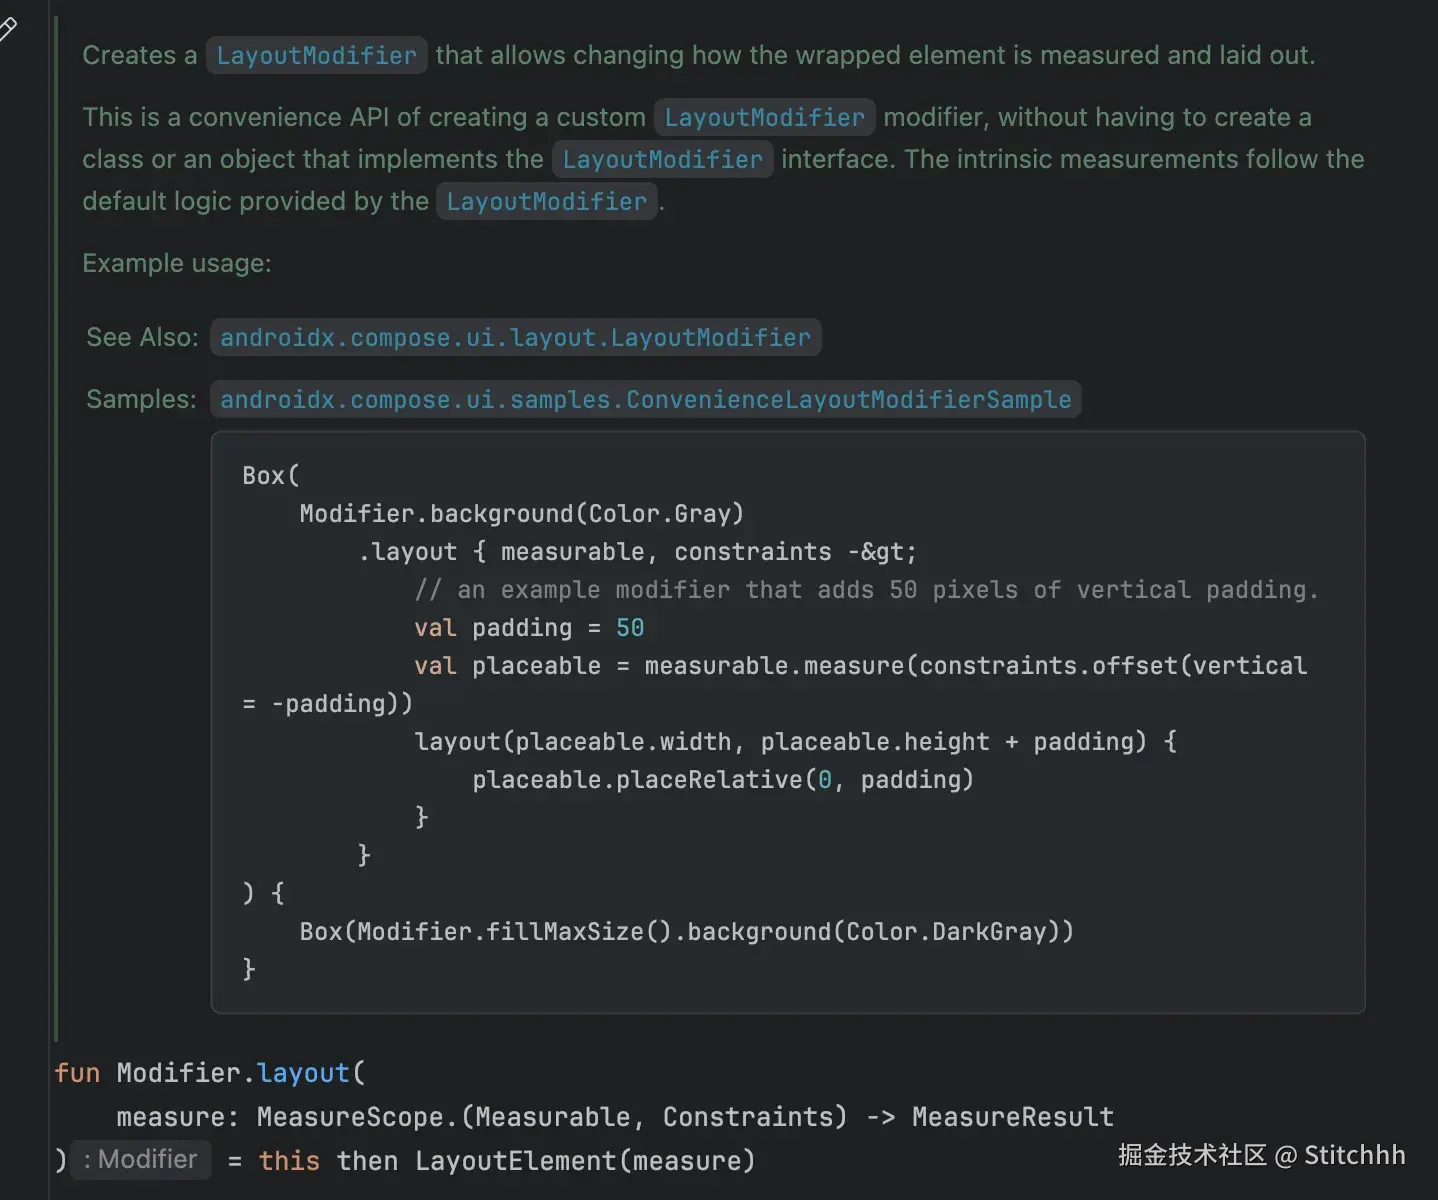This screenshot has width=1438, height=1200.
Task: Click the 'Example usage:' text
Action: [x=177, y=264]
